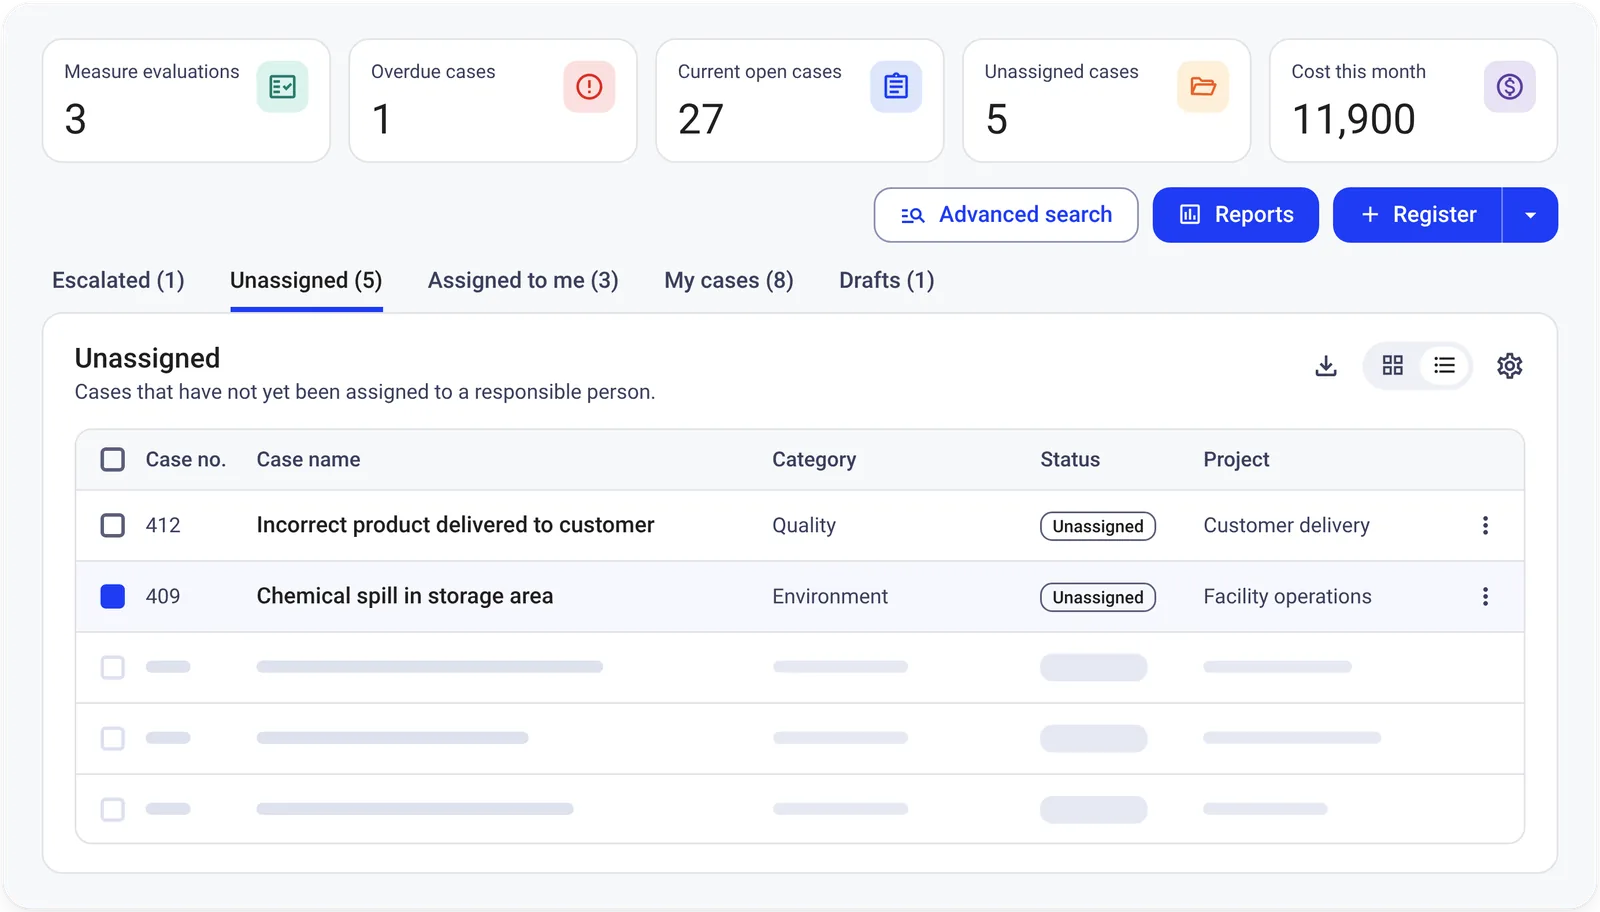Viewport: 1600px width, 912px height.
Task: Click the Overdue cases alert icon
Action: coord(589,87)
